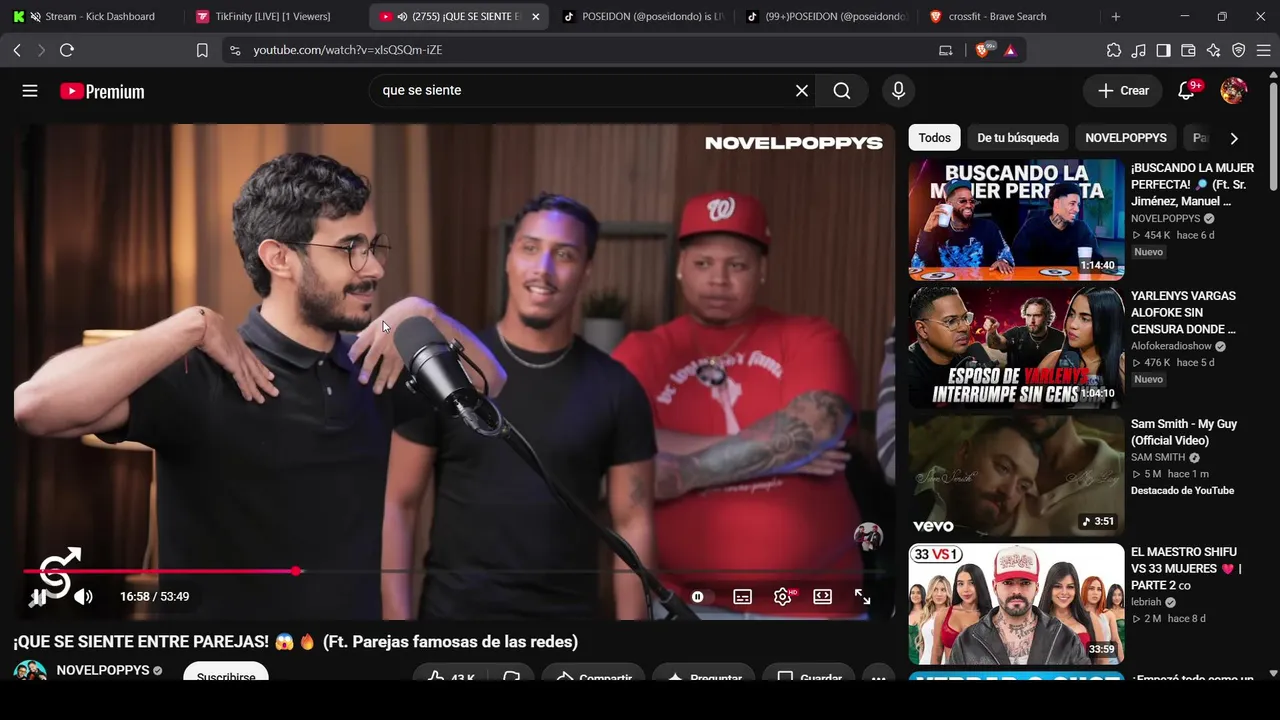
Task: Open the YouTube account avatar menu
Action: 1234,91
